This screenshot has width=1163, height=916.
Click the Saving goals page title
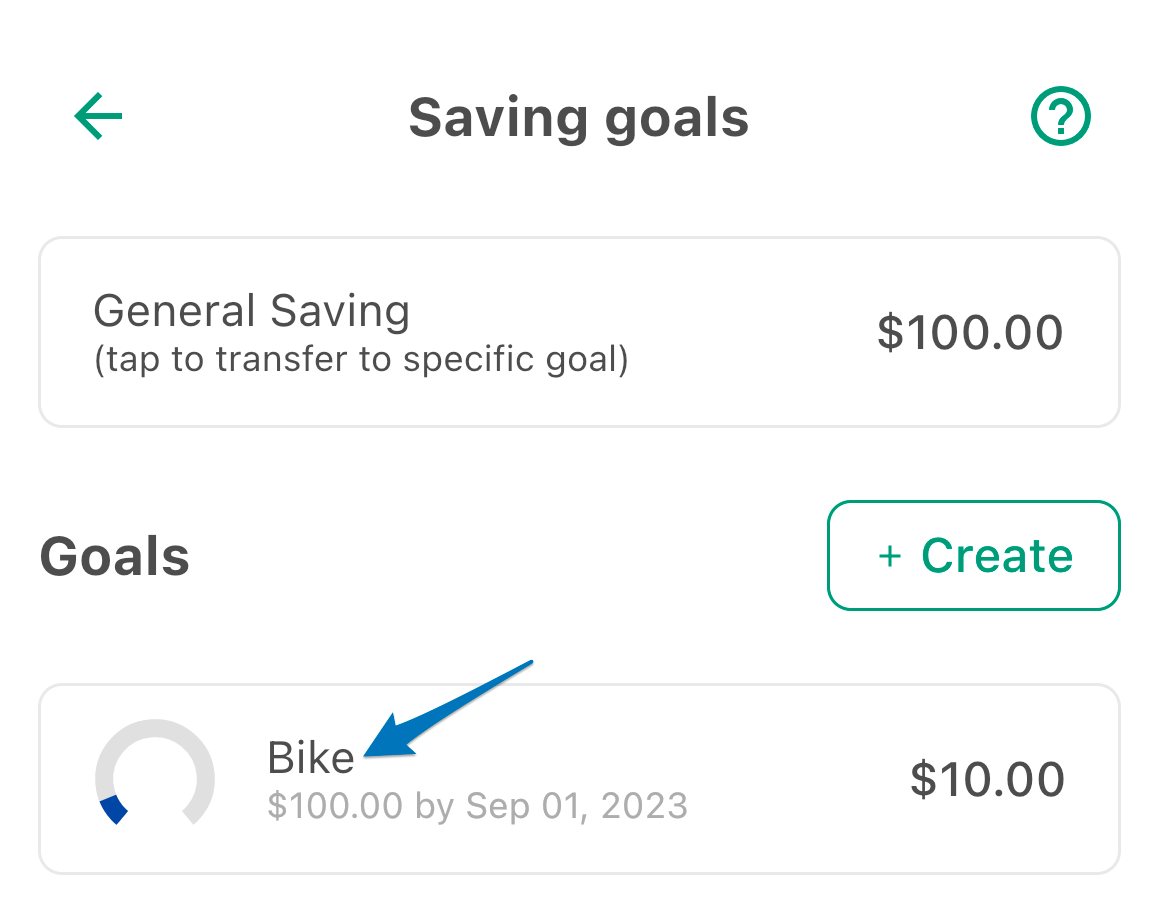[579, 119]
